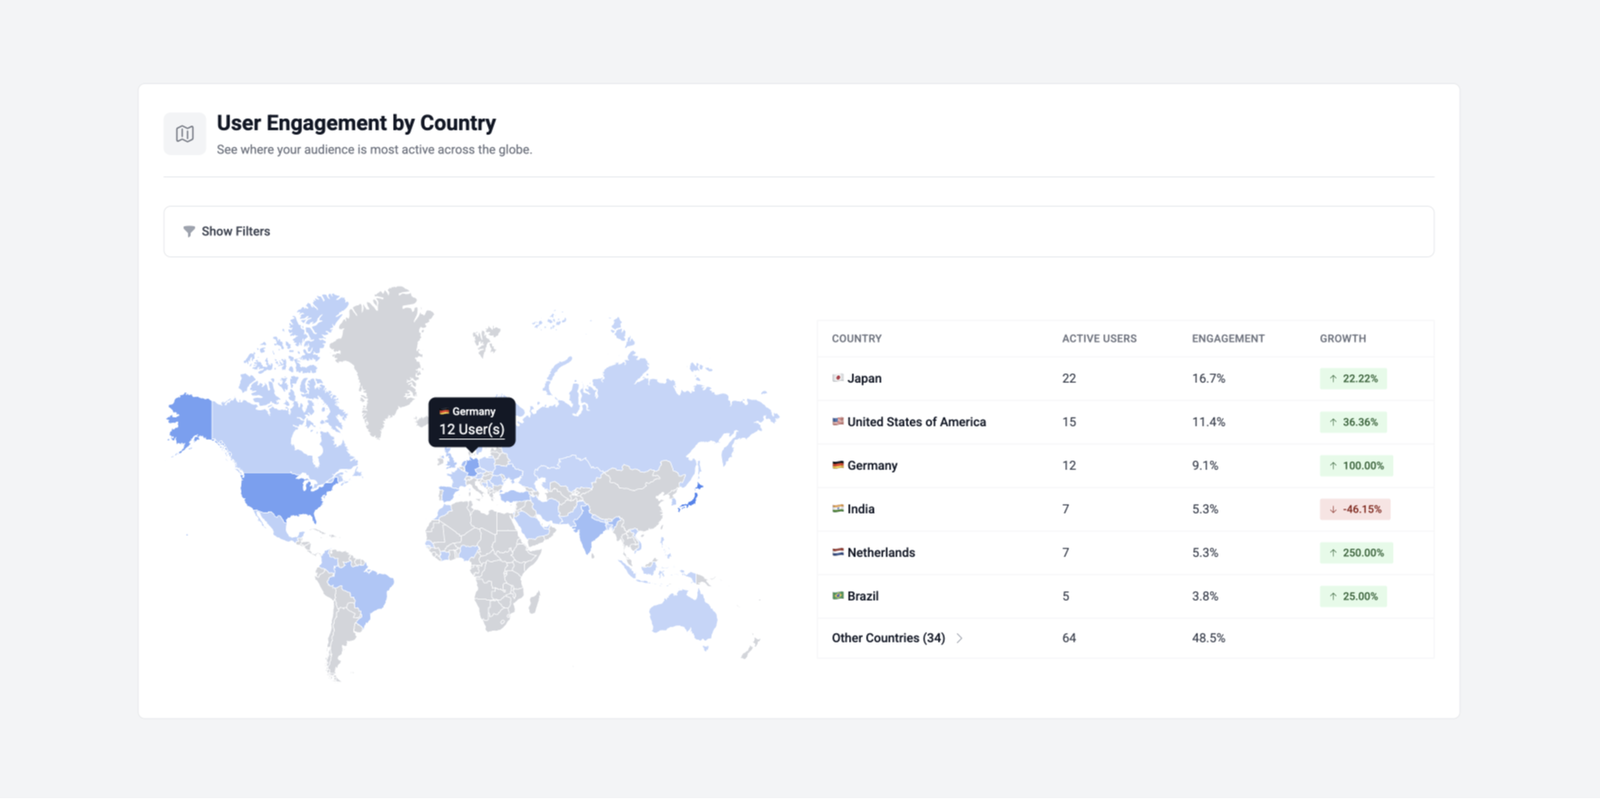
Task: Click the Germany 12 User(s) tooltip
Action: 472,421
